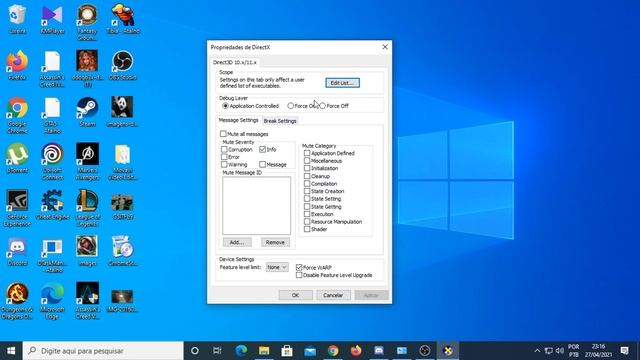640x360 pixels.
Task: Open the Steam desktop shortcut
Action: click(87, 111)
